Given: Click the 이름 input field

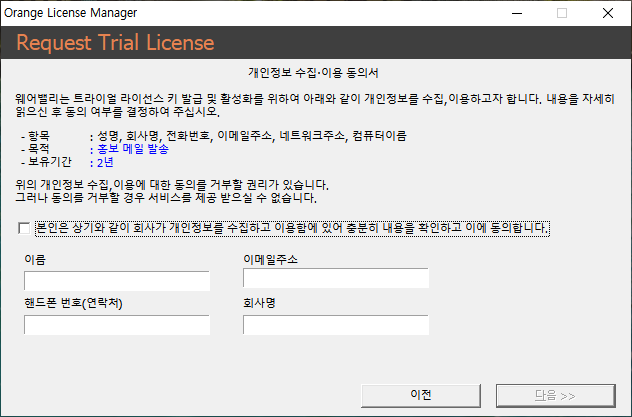Looking at the screenshot, I should (x=116, y=278).
